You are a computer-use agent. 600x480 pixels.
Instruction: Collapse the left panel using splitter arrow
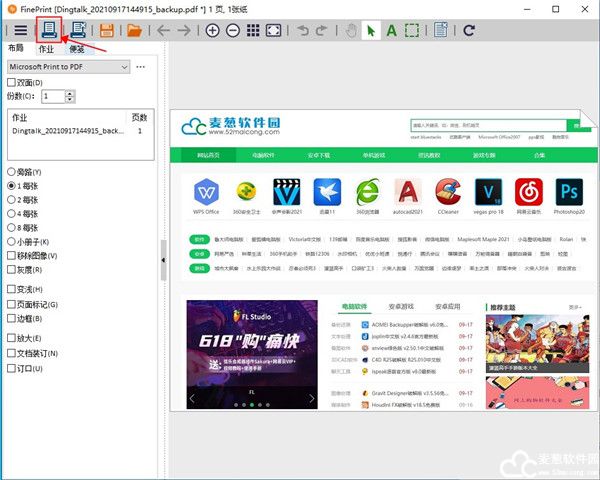coord(164,260)
